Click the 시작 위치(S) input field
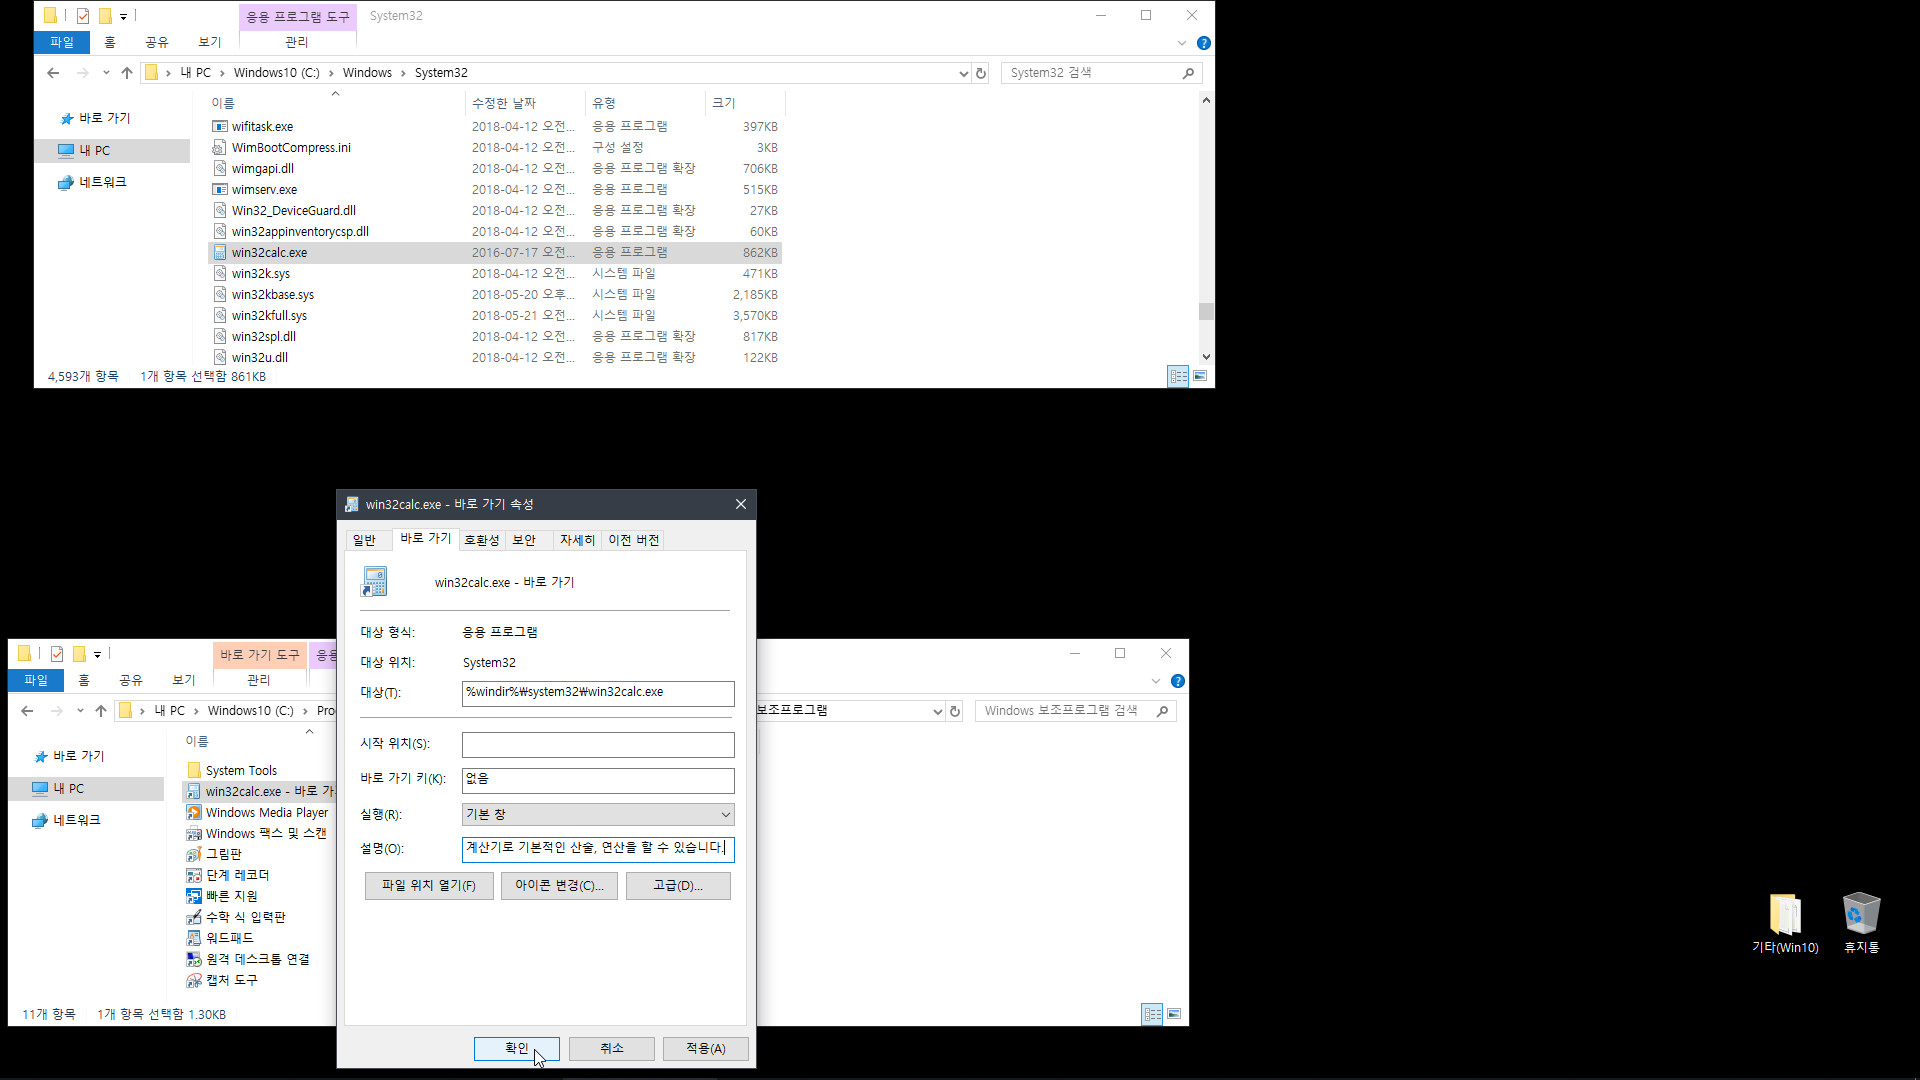1920x1080 pixels. (x=598, y=744)
